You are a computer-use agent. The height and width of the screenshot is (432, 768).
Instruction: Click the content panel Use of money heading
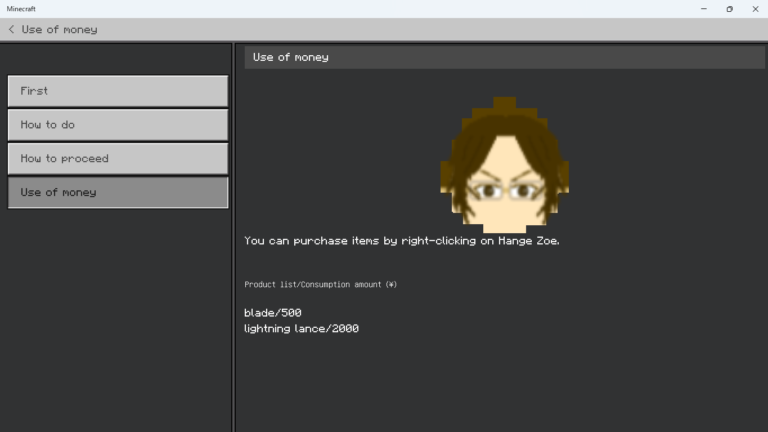tap(291, 57)
